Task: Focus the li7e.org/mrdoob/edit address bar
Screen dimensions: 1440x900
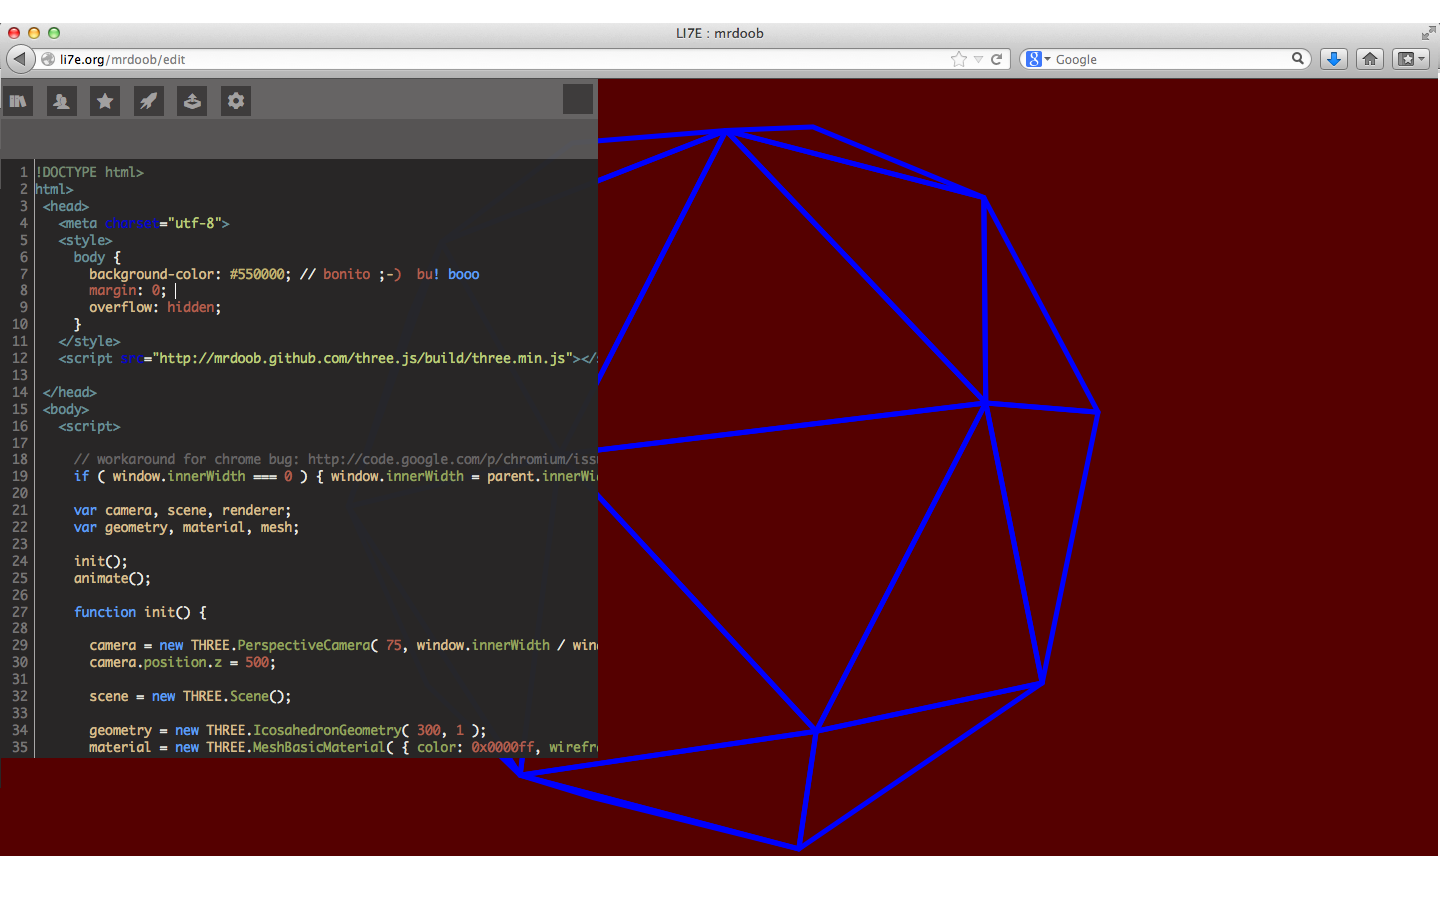Action: point(500,59)
